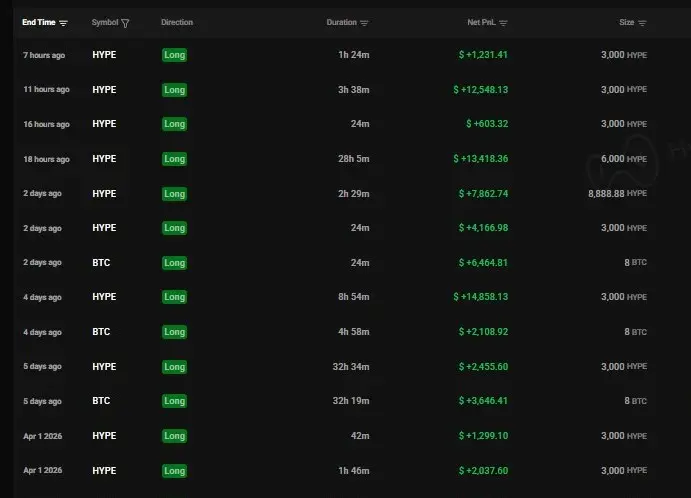Click the duration 28h 5m
The width and height of the screenshot is (691, 498).
pos(353,159)
